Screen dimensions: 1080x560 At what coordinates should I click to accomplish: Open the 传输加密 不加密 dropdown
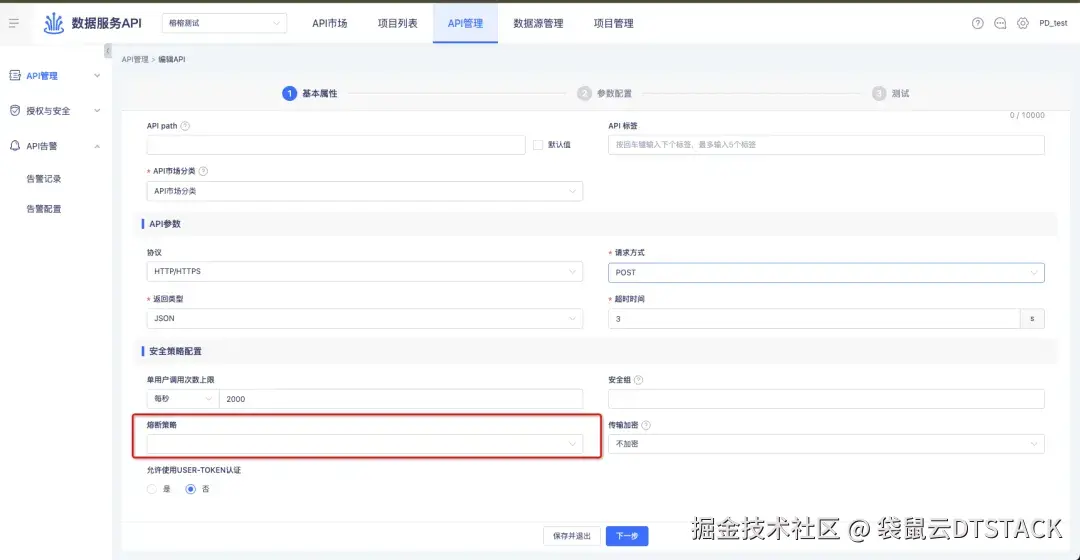(x=826, y=444)
